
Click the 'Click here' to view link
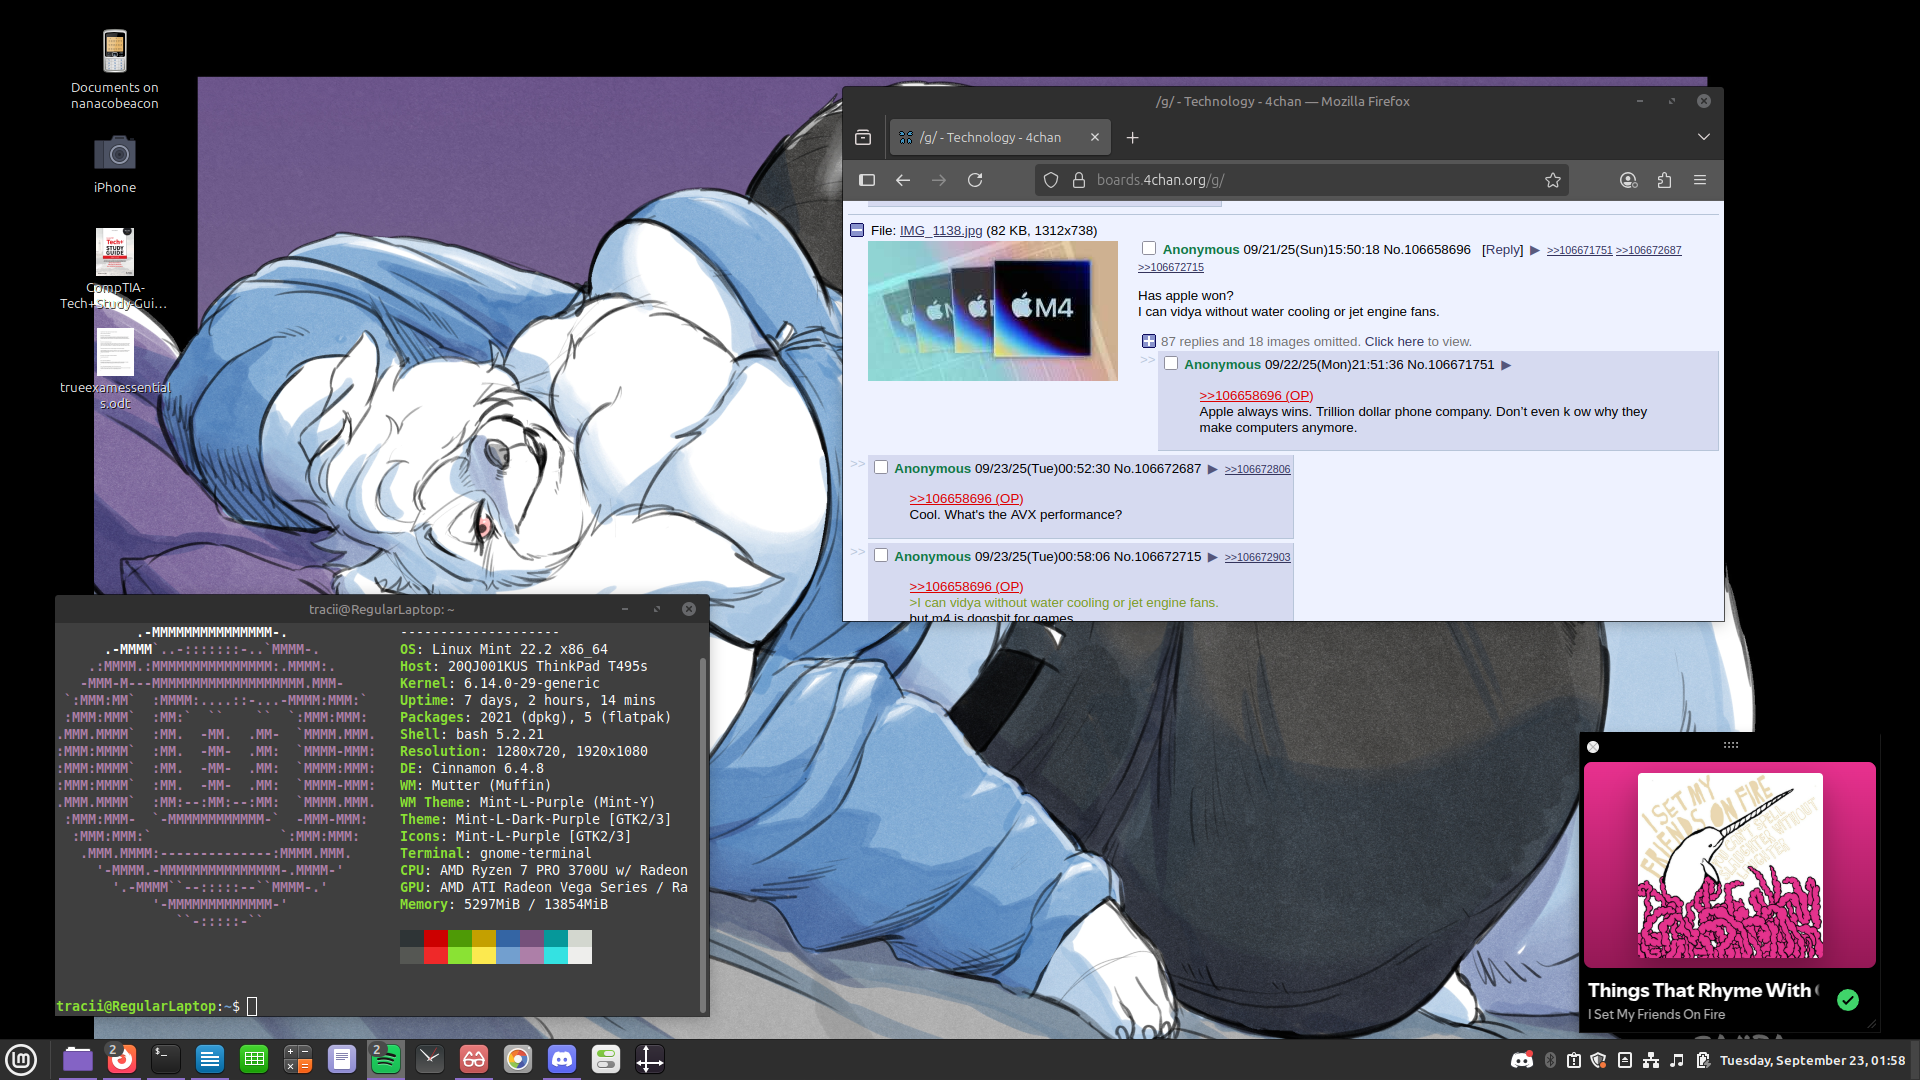tap(1394, 342)
